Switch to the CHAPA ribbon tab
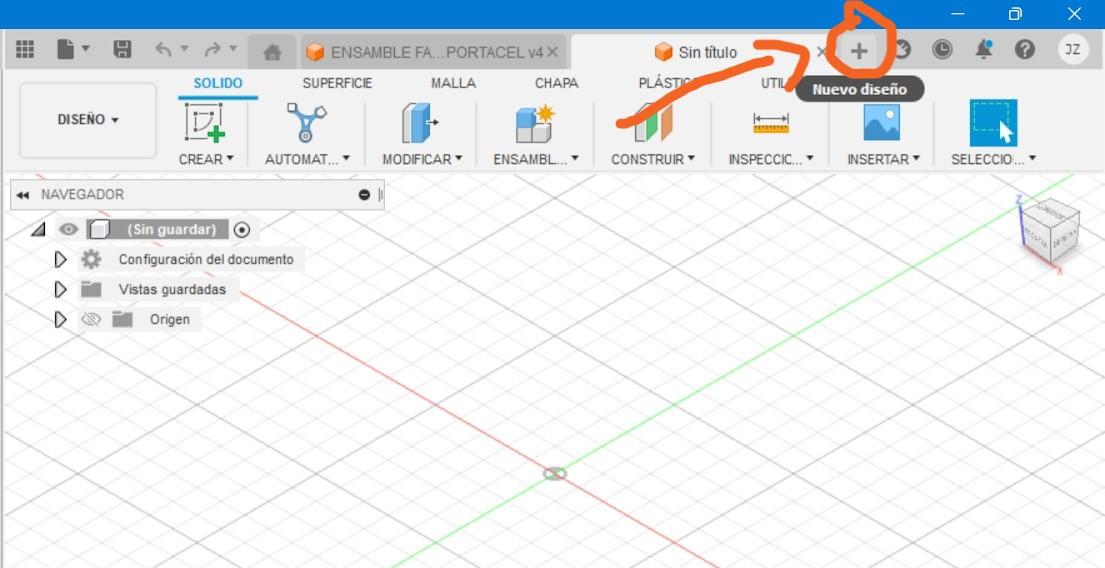 pyautogui.click(x=556, y=83)
